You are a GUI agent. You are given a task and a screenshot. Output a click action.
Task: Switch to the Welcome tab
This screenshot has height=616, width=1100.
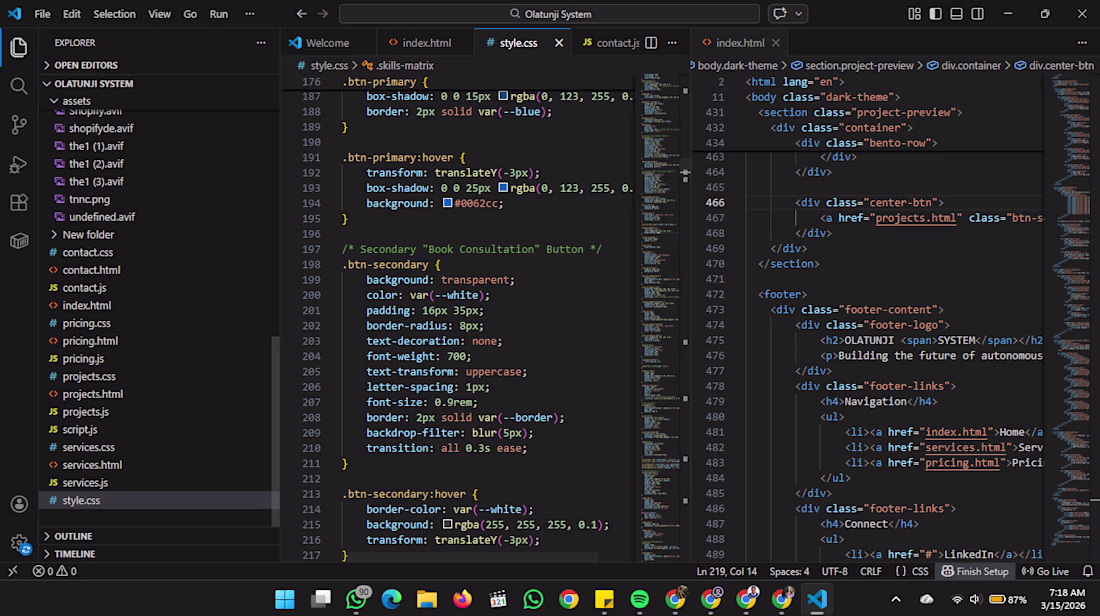[326, 43]
